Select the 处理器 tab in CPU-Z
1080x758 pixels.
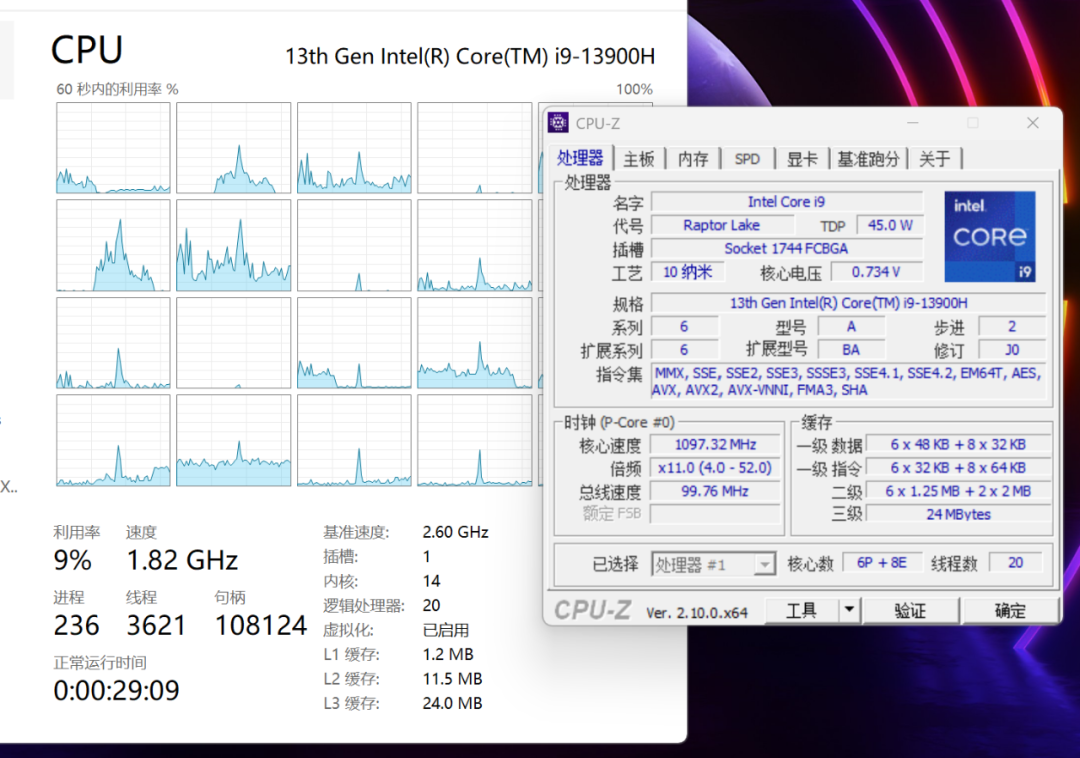580,158
